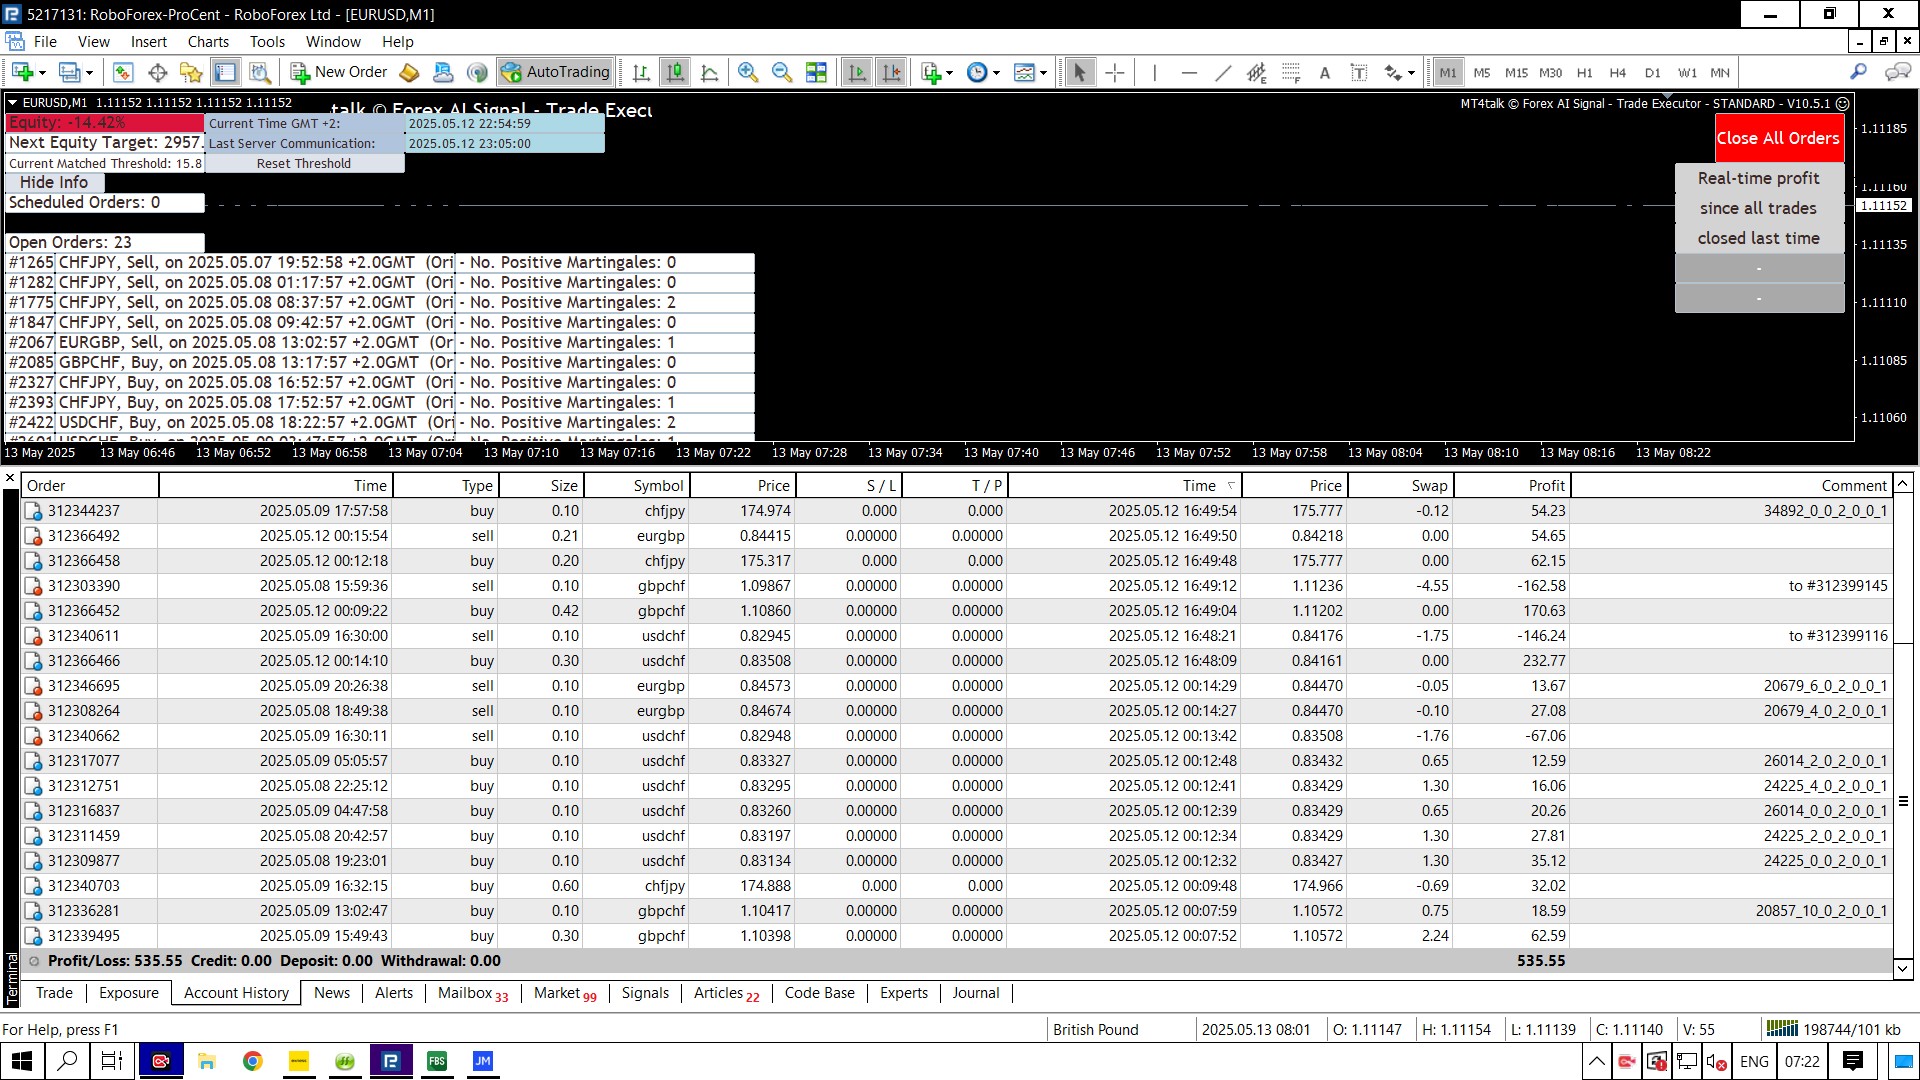Open the Market Watch panel icon
Viewport: 1920px width, 1080px height.
click(x=123, y=72)
